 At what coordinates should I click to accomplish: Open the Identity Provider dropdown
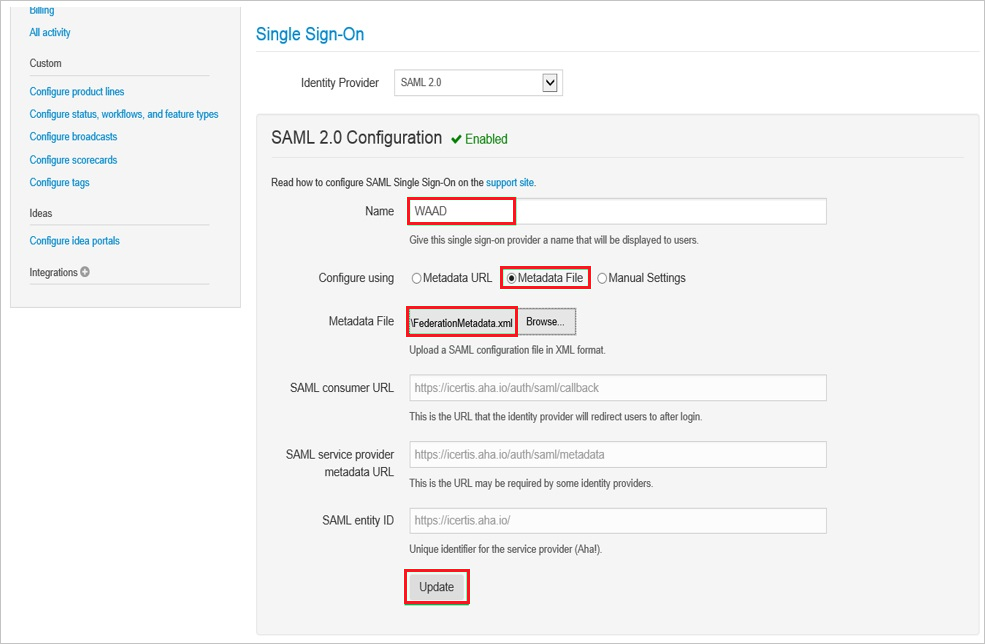coord(549,82)
